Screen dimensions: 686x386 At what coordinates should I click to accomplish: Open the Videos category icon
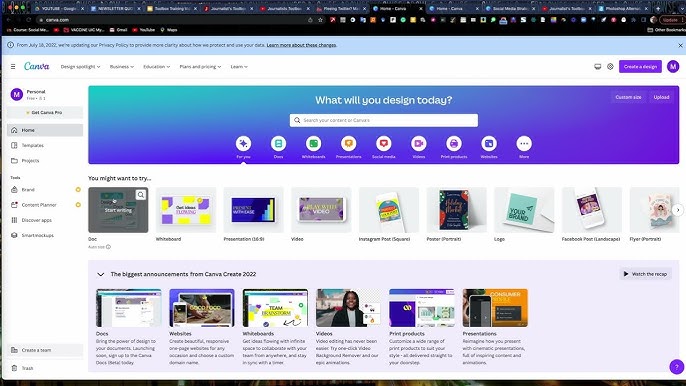(x=419, y=144)
